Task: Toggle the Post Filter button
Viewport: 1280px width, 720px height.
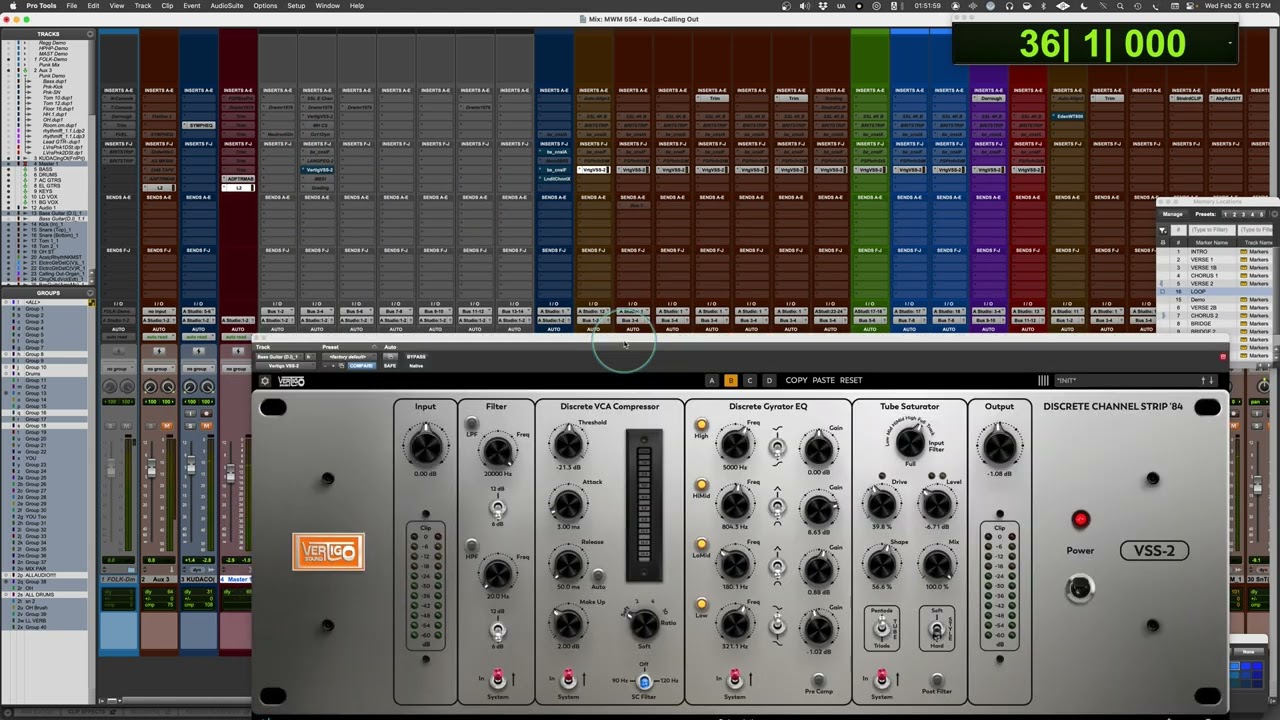Action: pyautogui.click(x=936, y=680)
